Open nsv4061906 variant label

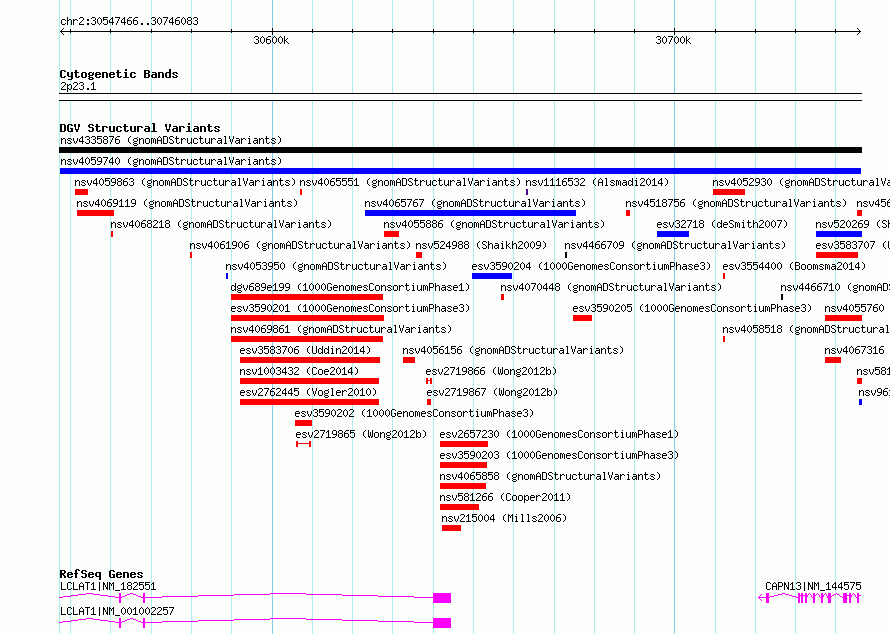(x=300, y=245)
